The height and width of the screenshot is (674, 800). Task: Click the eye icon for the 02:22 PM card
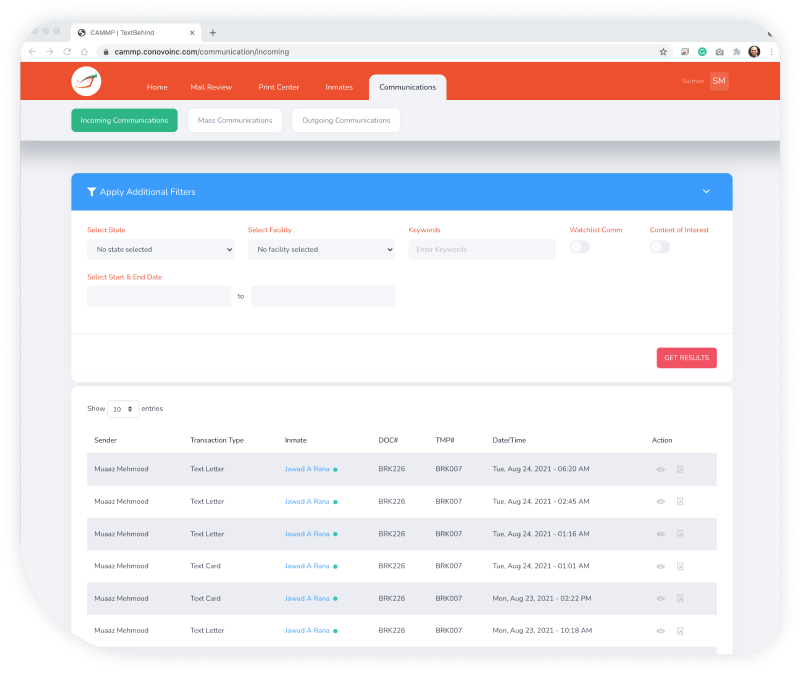pos(660,599)
